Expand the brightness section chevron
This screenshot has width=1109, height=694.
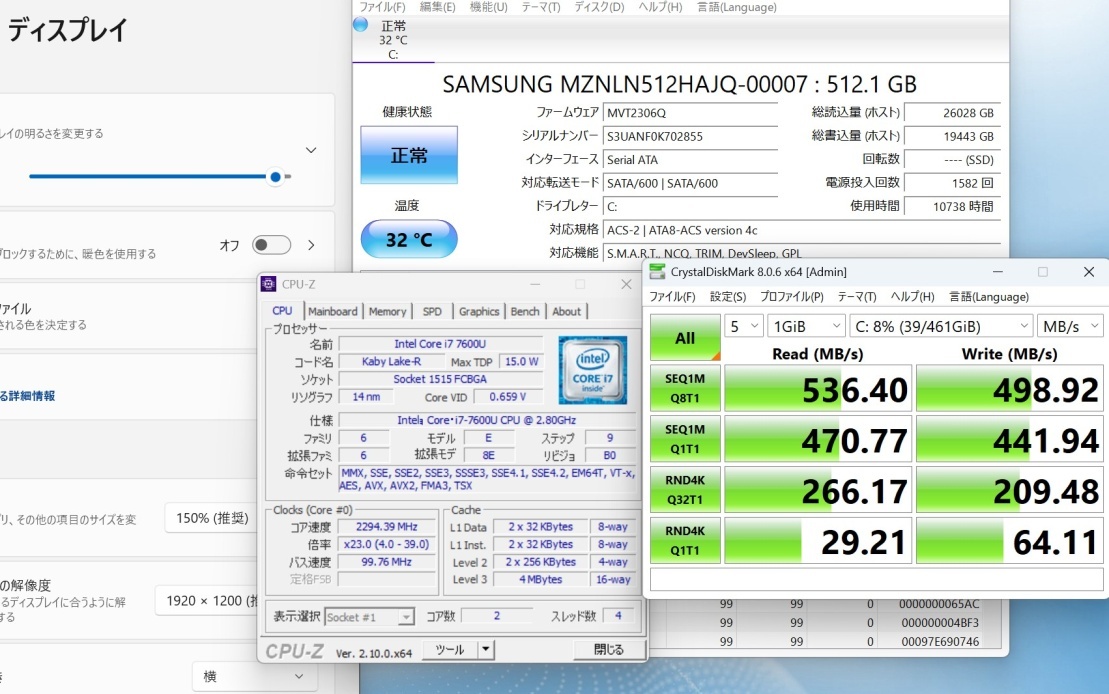pyautogui.click(x=310, y=150)
